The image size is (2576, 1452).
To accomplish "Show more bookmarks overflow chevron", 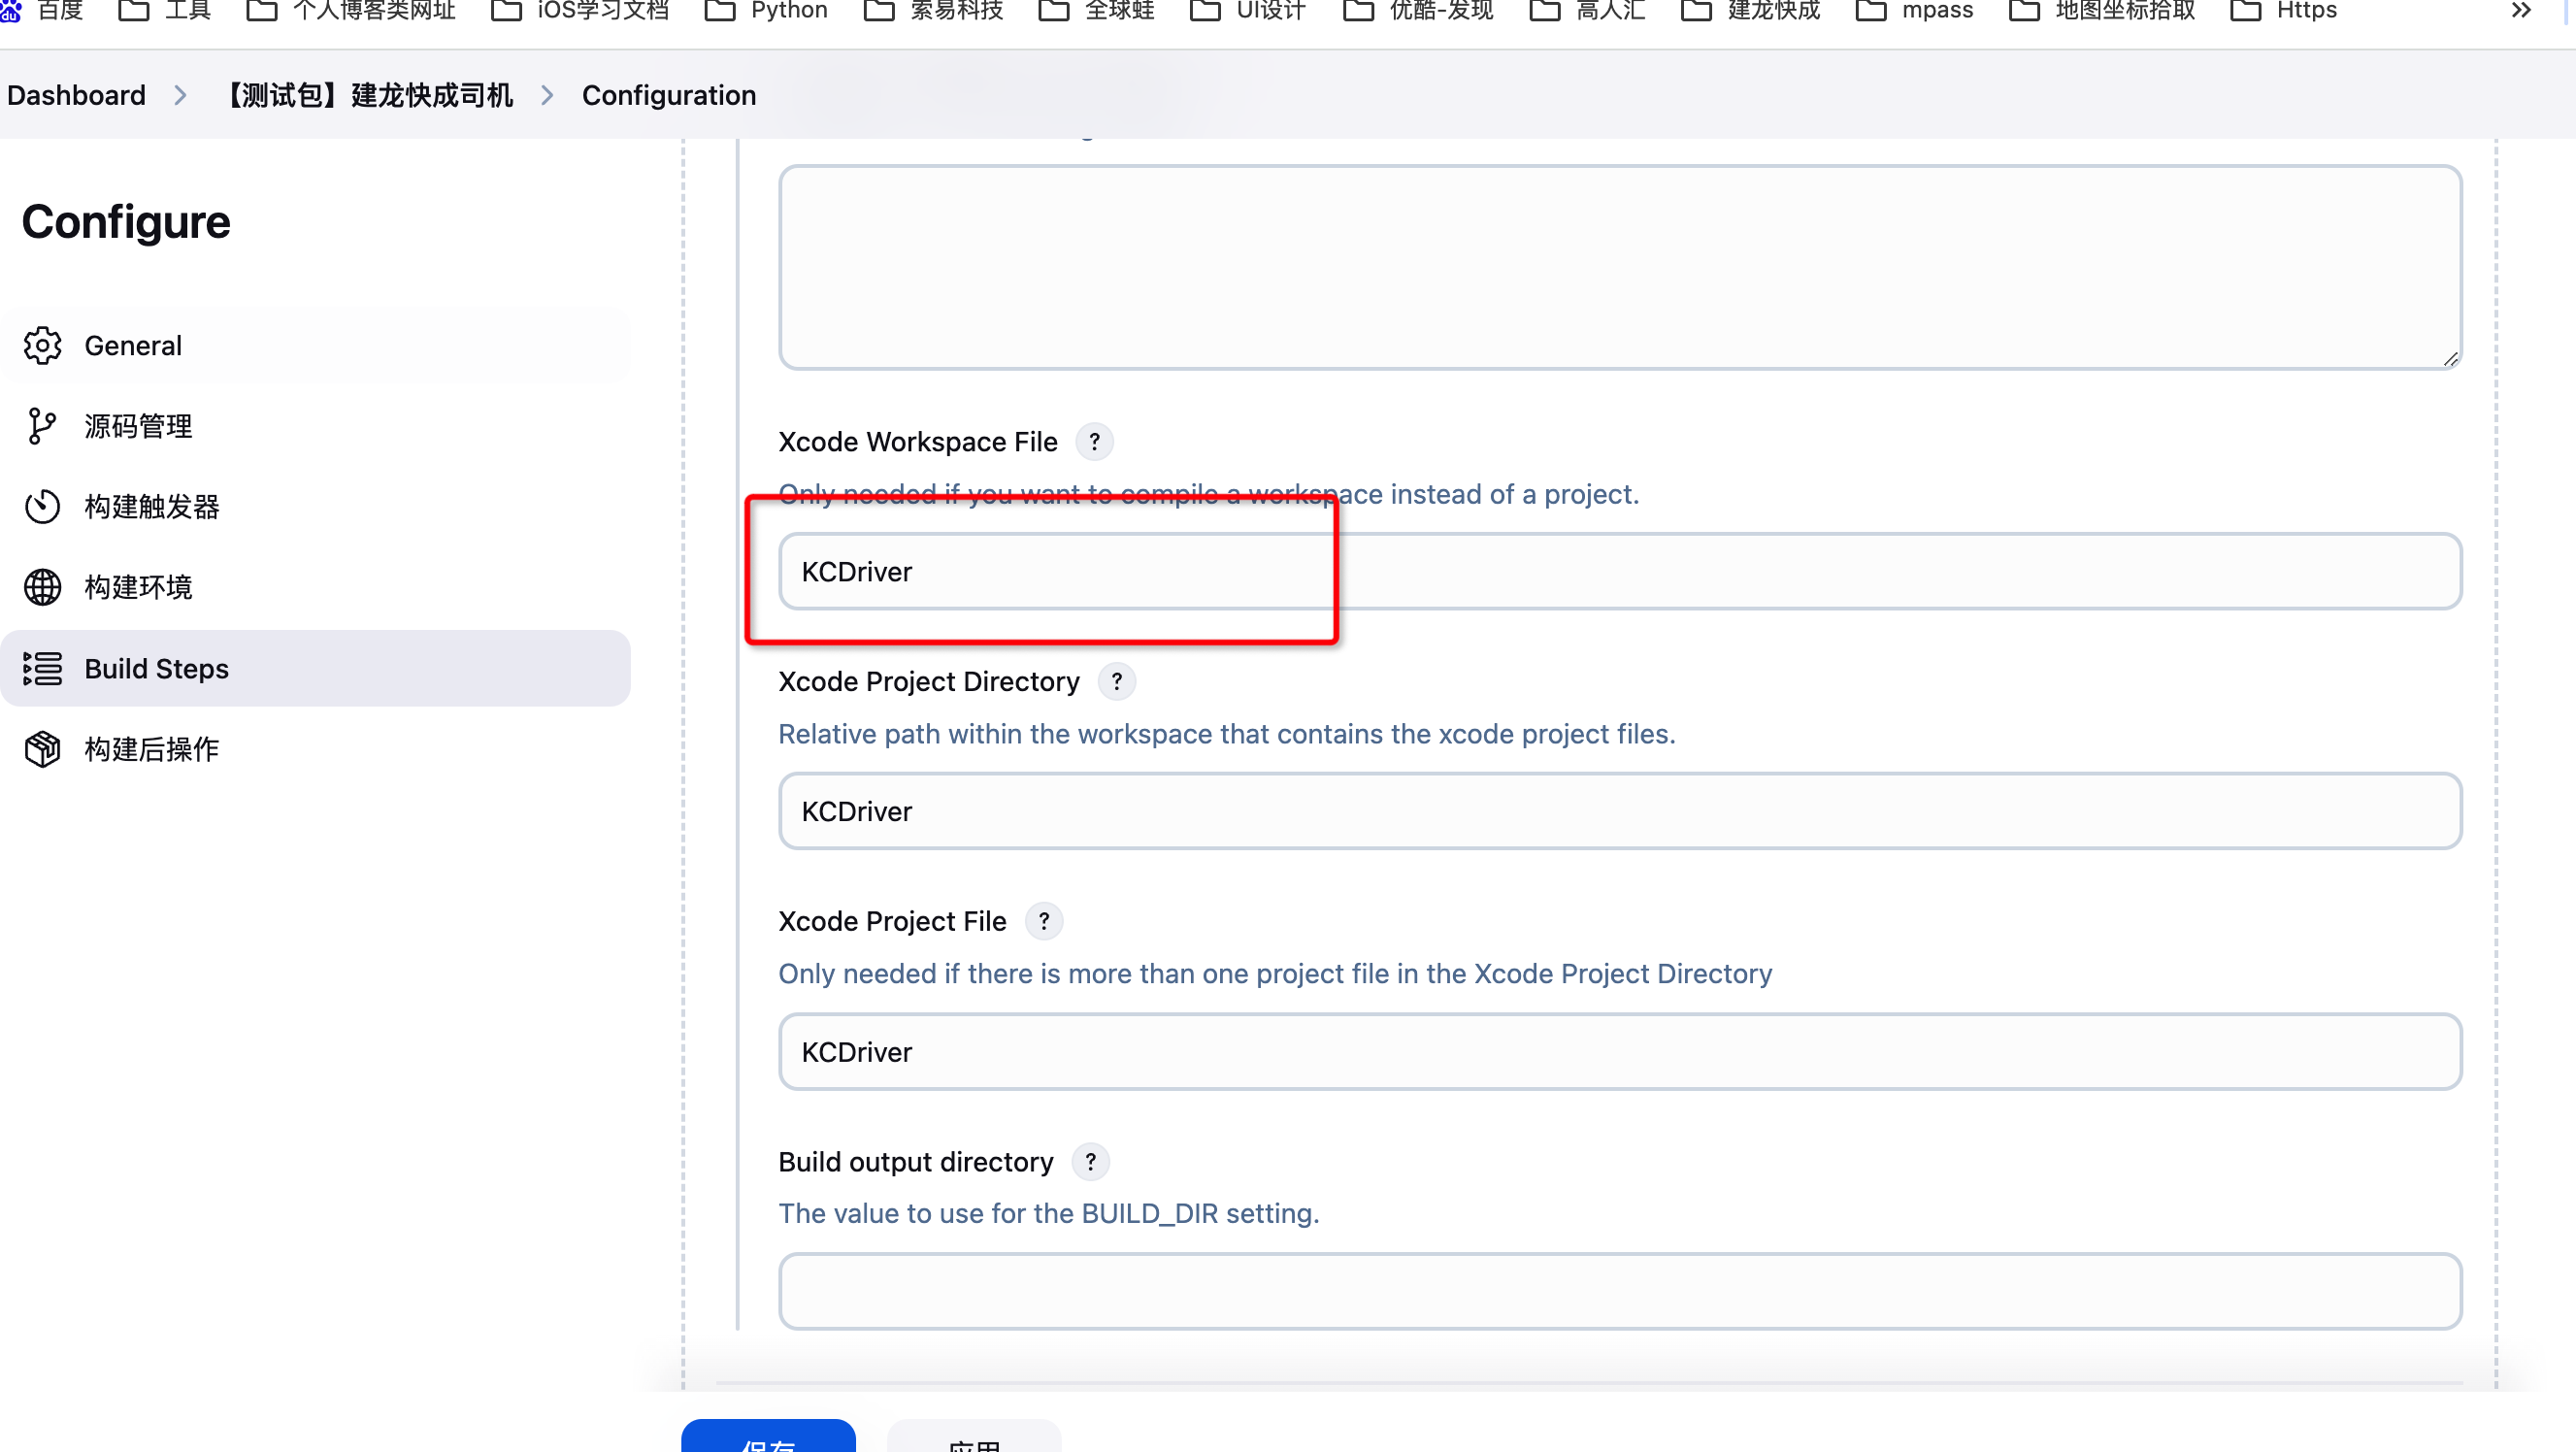I will point(2521,11).
